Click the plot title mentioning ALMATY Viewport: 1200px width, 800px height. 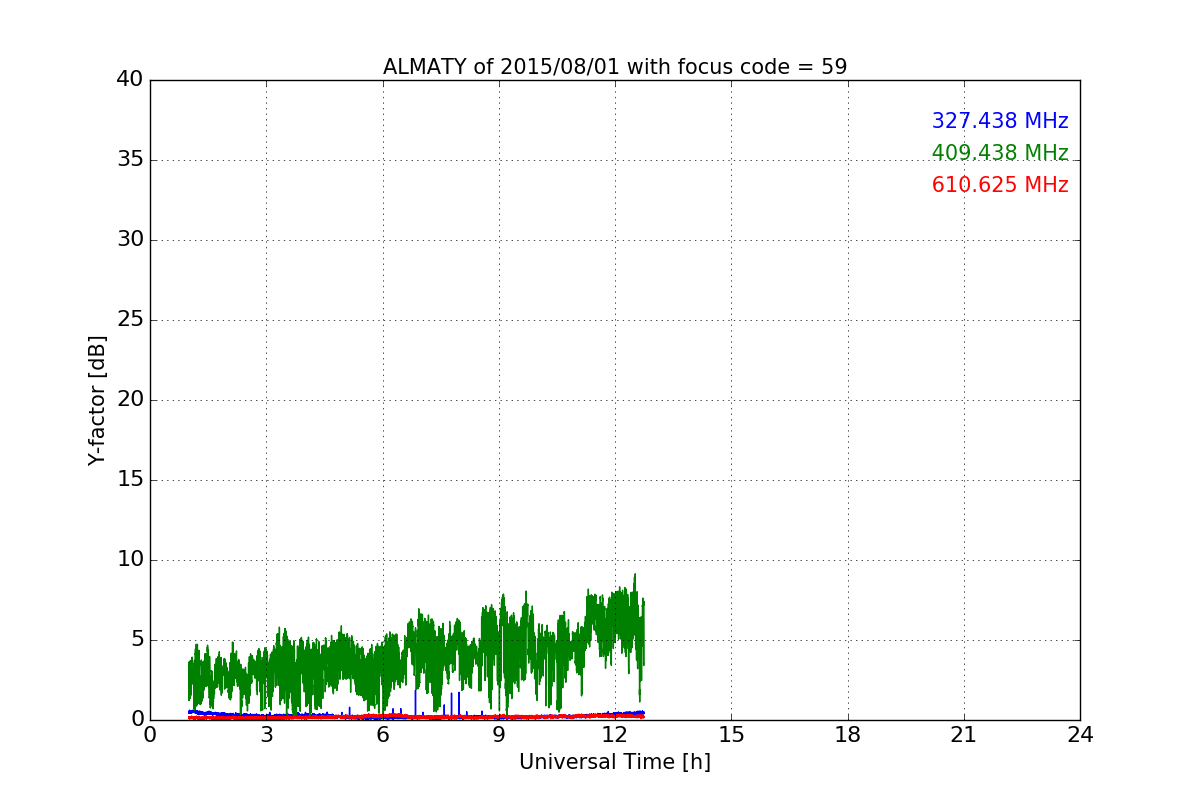614,67
